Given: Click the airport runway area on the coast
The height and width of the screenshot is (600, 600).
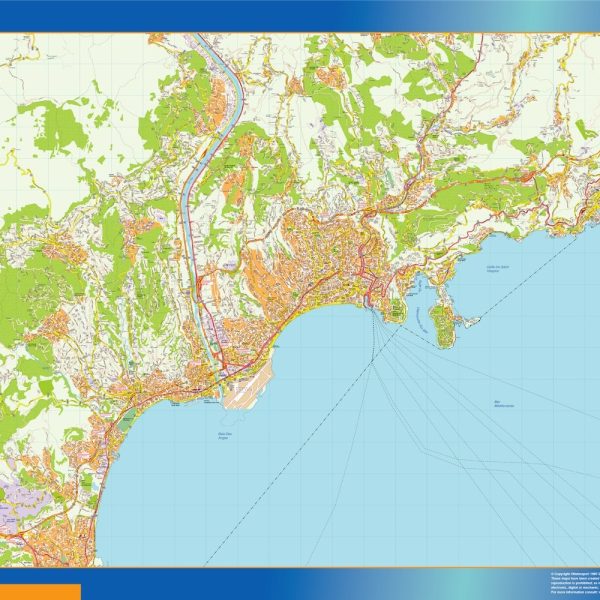Looking at the screenshot, I should pyautogui.click(x=248, y=385).
